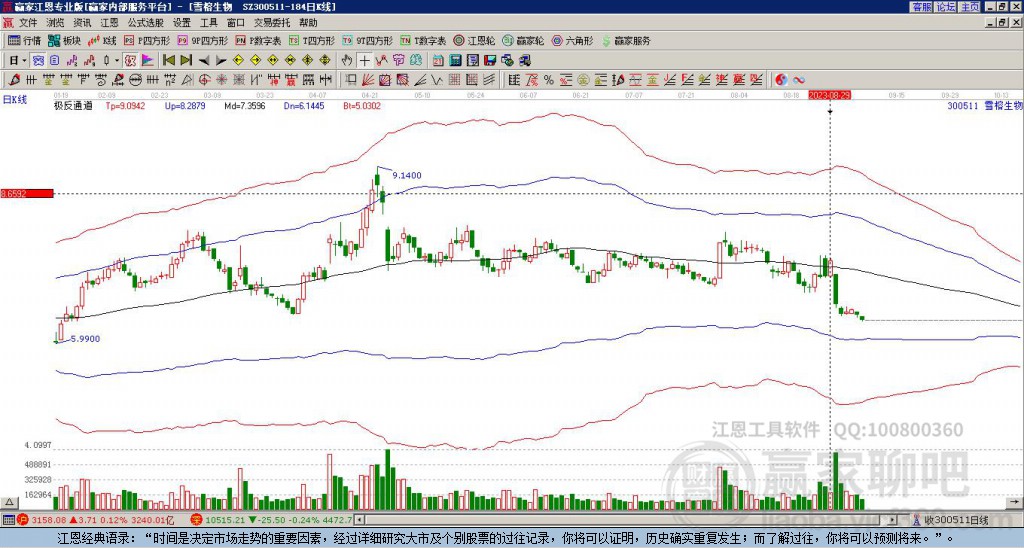Click the save floppy disk icon
The image size is (1024, 548).
click(x=490, y=61)
